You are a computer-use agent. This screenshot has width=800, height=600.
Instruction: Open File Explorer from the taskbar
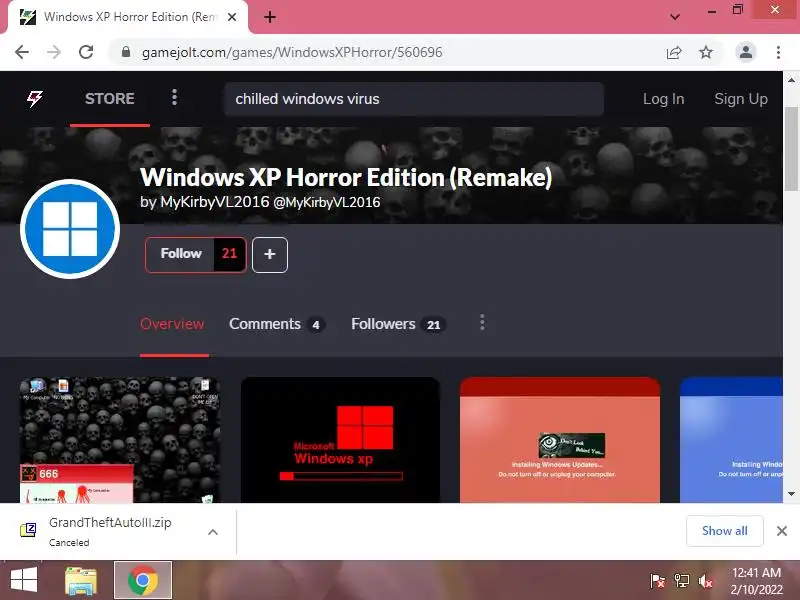(81, 580)
